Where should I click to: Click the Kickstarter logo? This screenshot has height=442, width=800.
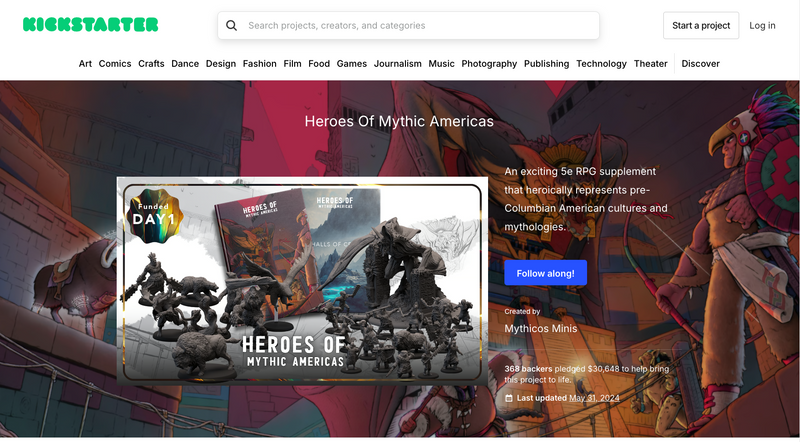click(90, 24)
